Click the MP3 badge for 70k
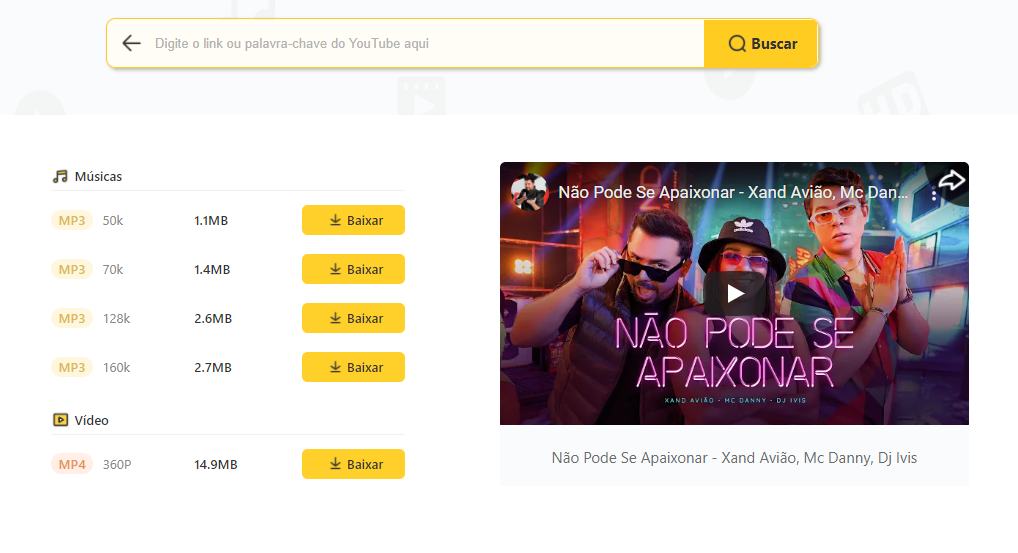Screen dimensions: 1018x553 (72, 269)
